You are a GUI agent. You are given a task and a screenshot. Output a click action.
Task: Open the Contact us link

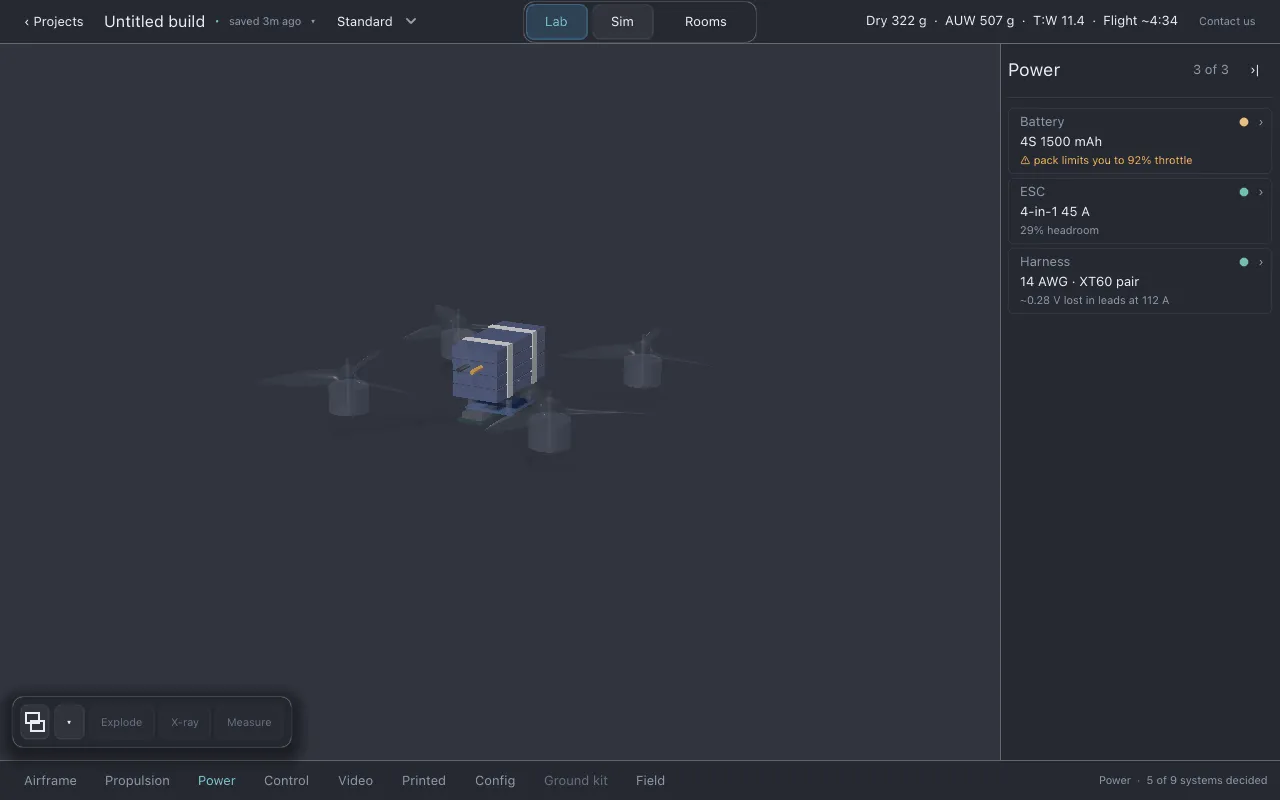(1227, 21)
